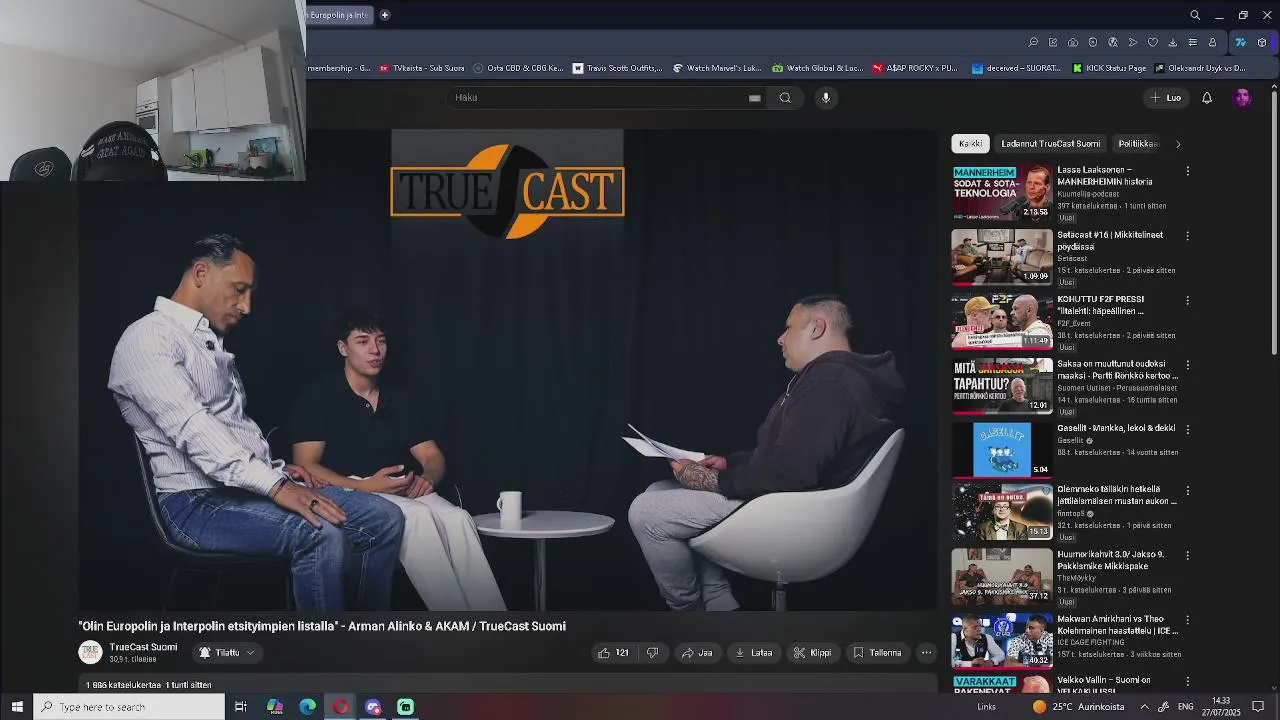Open KICK Status Page bookmark

pos(1110,68)
